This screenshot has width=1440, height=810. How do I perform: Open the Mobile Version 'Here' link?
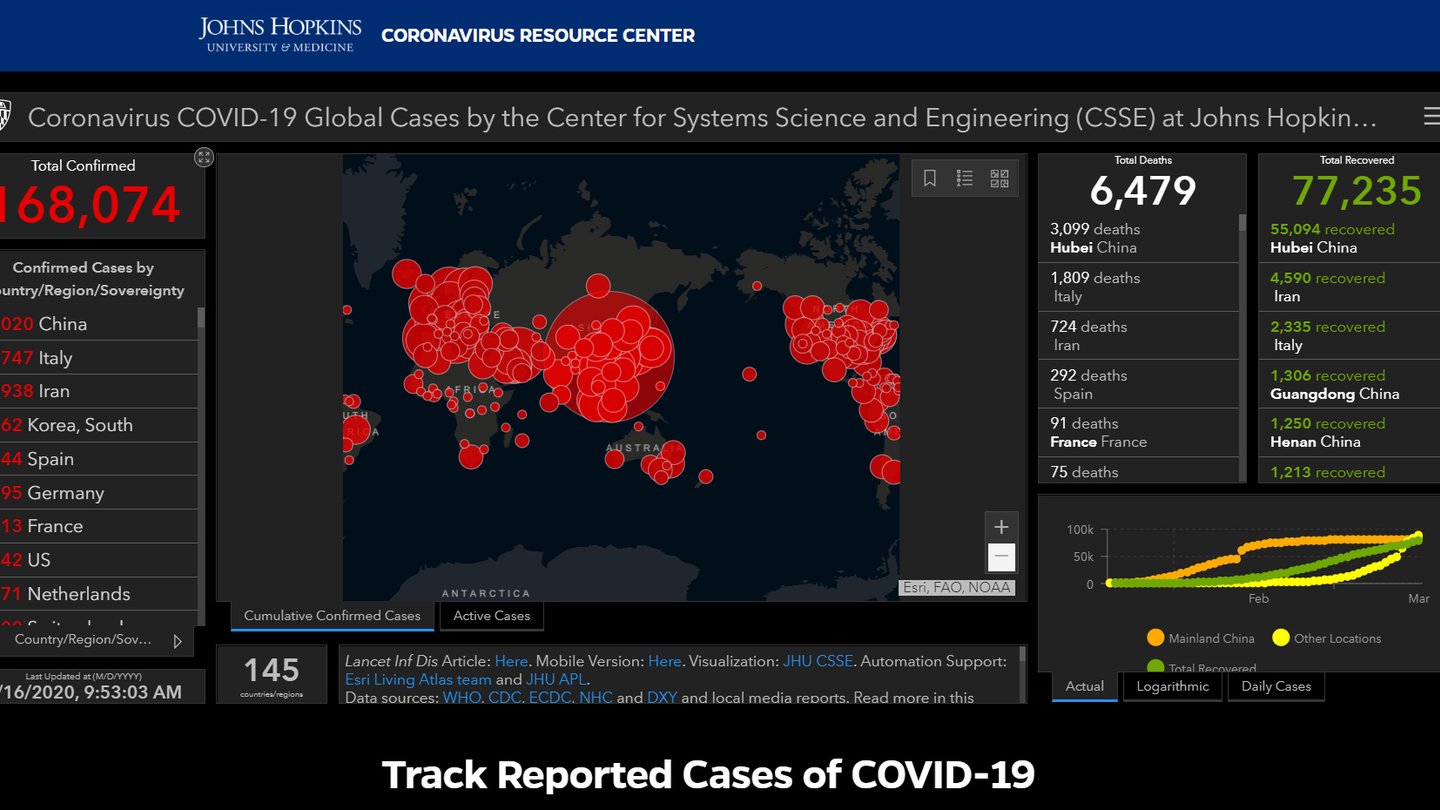coord(664,661)
